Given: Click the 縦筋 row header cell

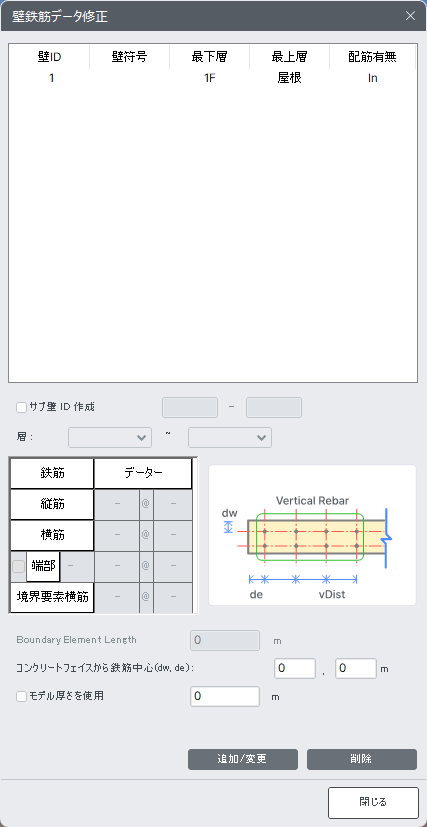Looking at the screenshot, I should point(52,504).
